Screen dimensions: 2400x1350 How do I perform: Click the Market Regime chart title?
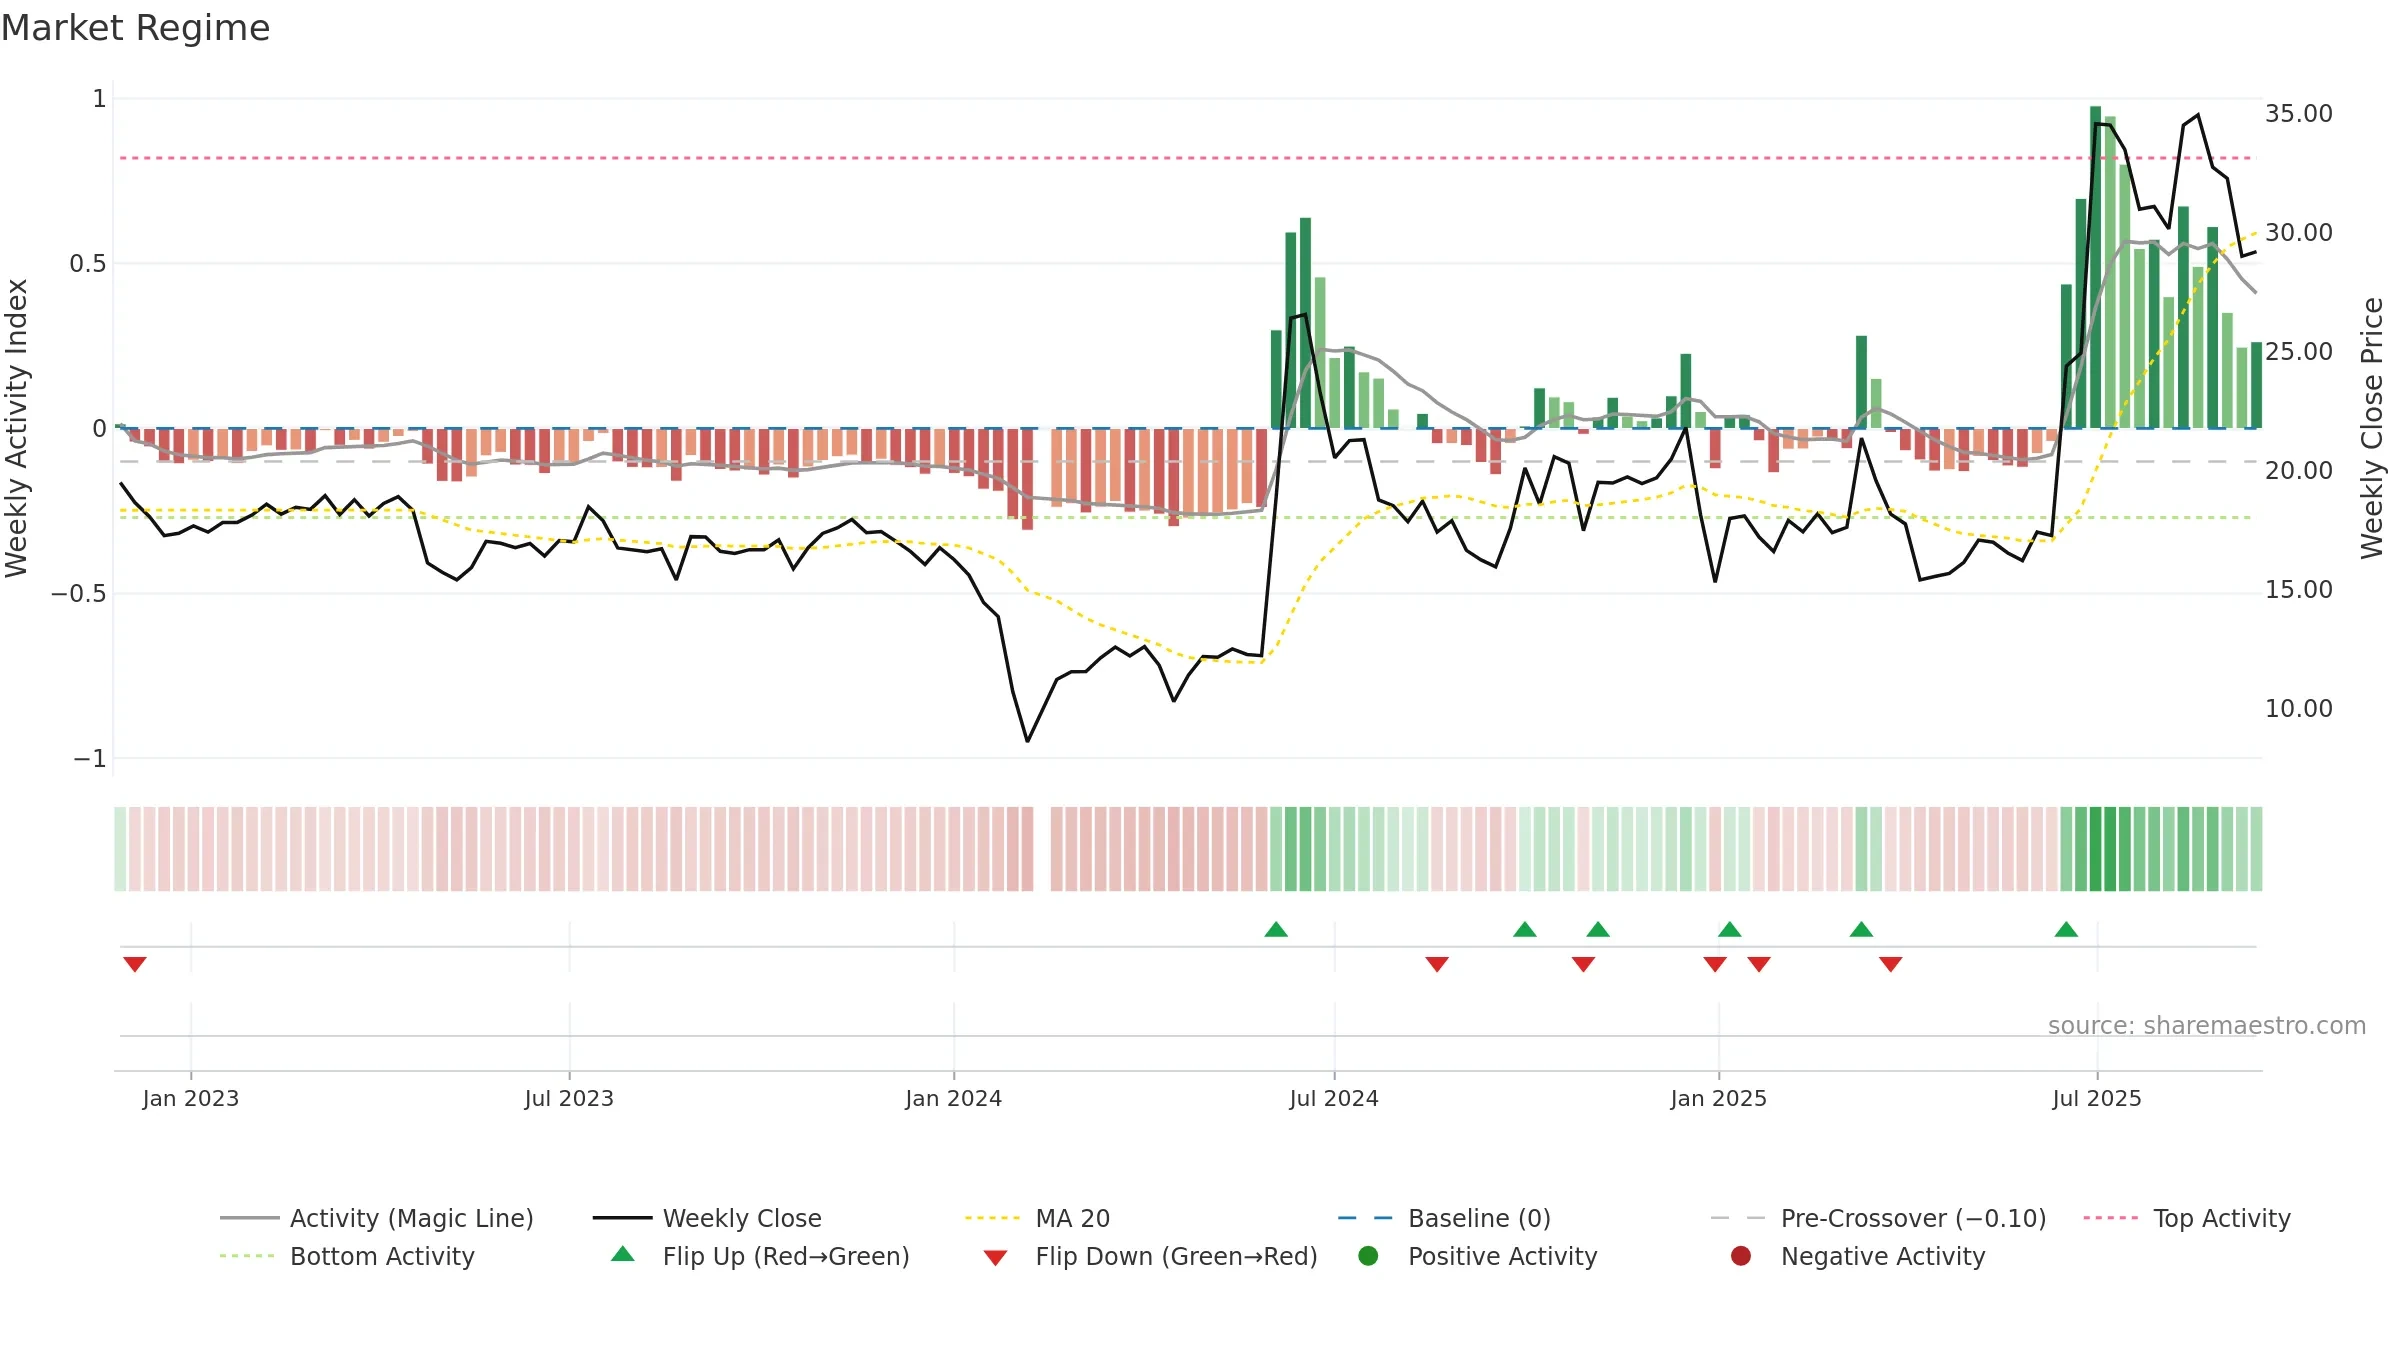tap(135, 28)
